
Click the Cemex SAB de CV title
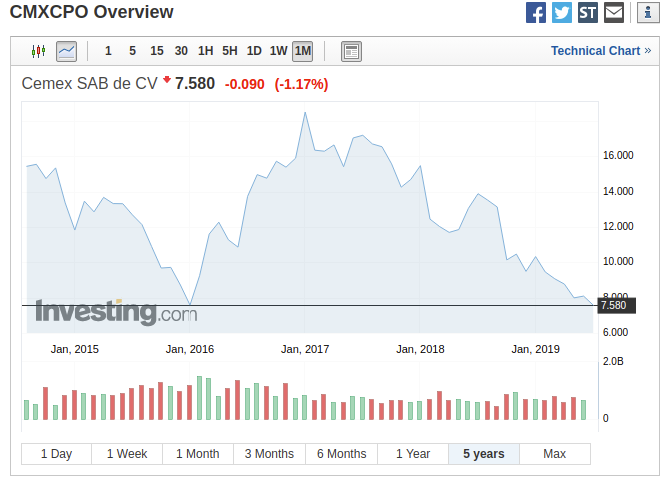(x=90, y=84)
